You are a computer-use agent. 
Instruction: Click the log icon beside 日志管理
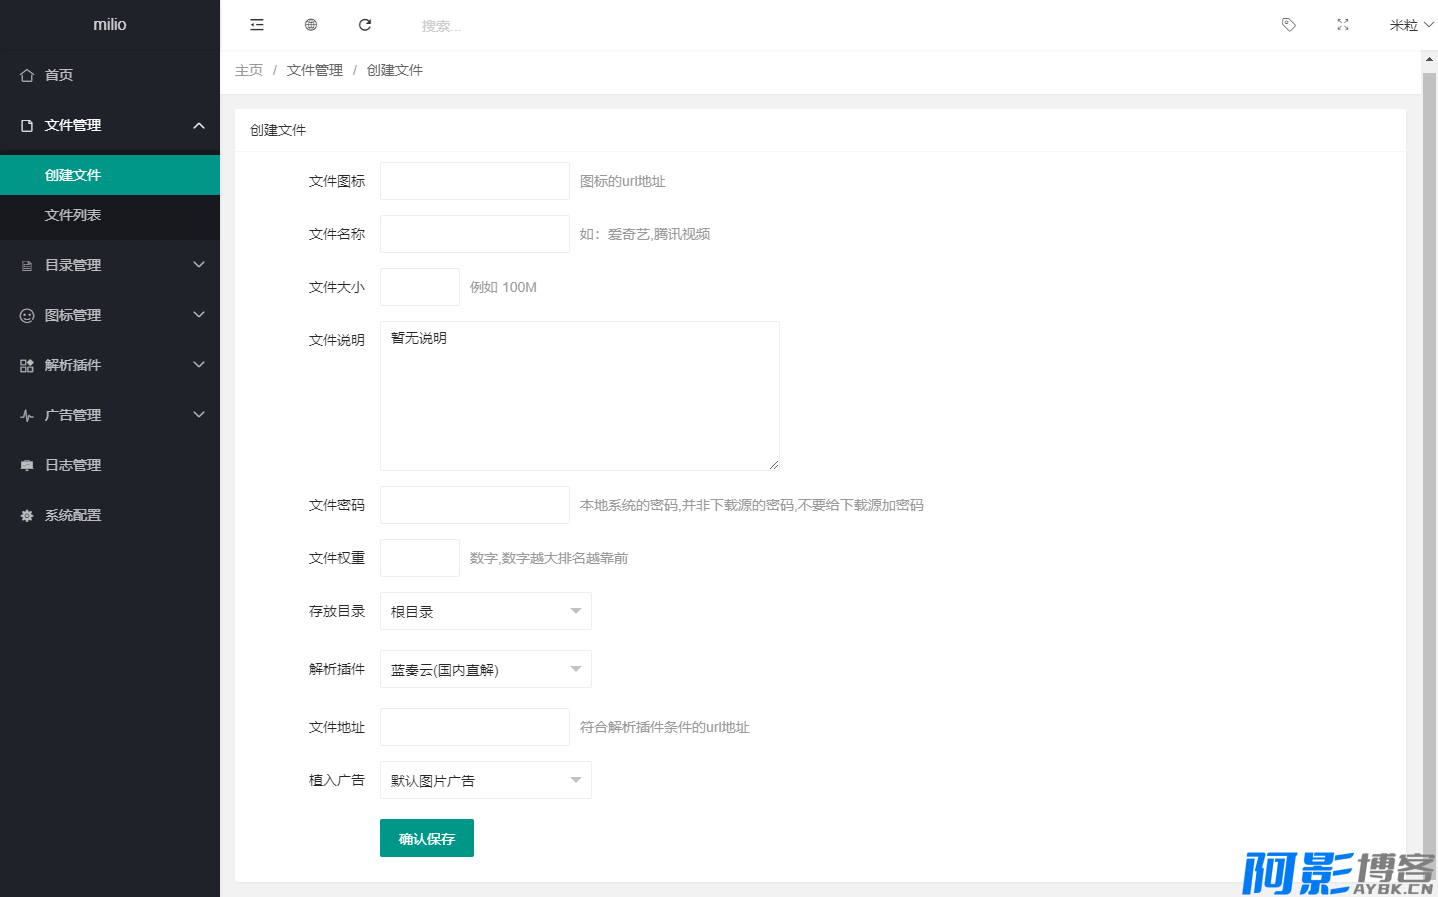point(27,465)
